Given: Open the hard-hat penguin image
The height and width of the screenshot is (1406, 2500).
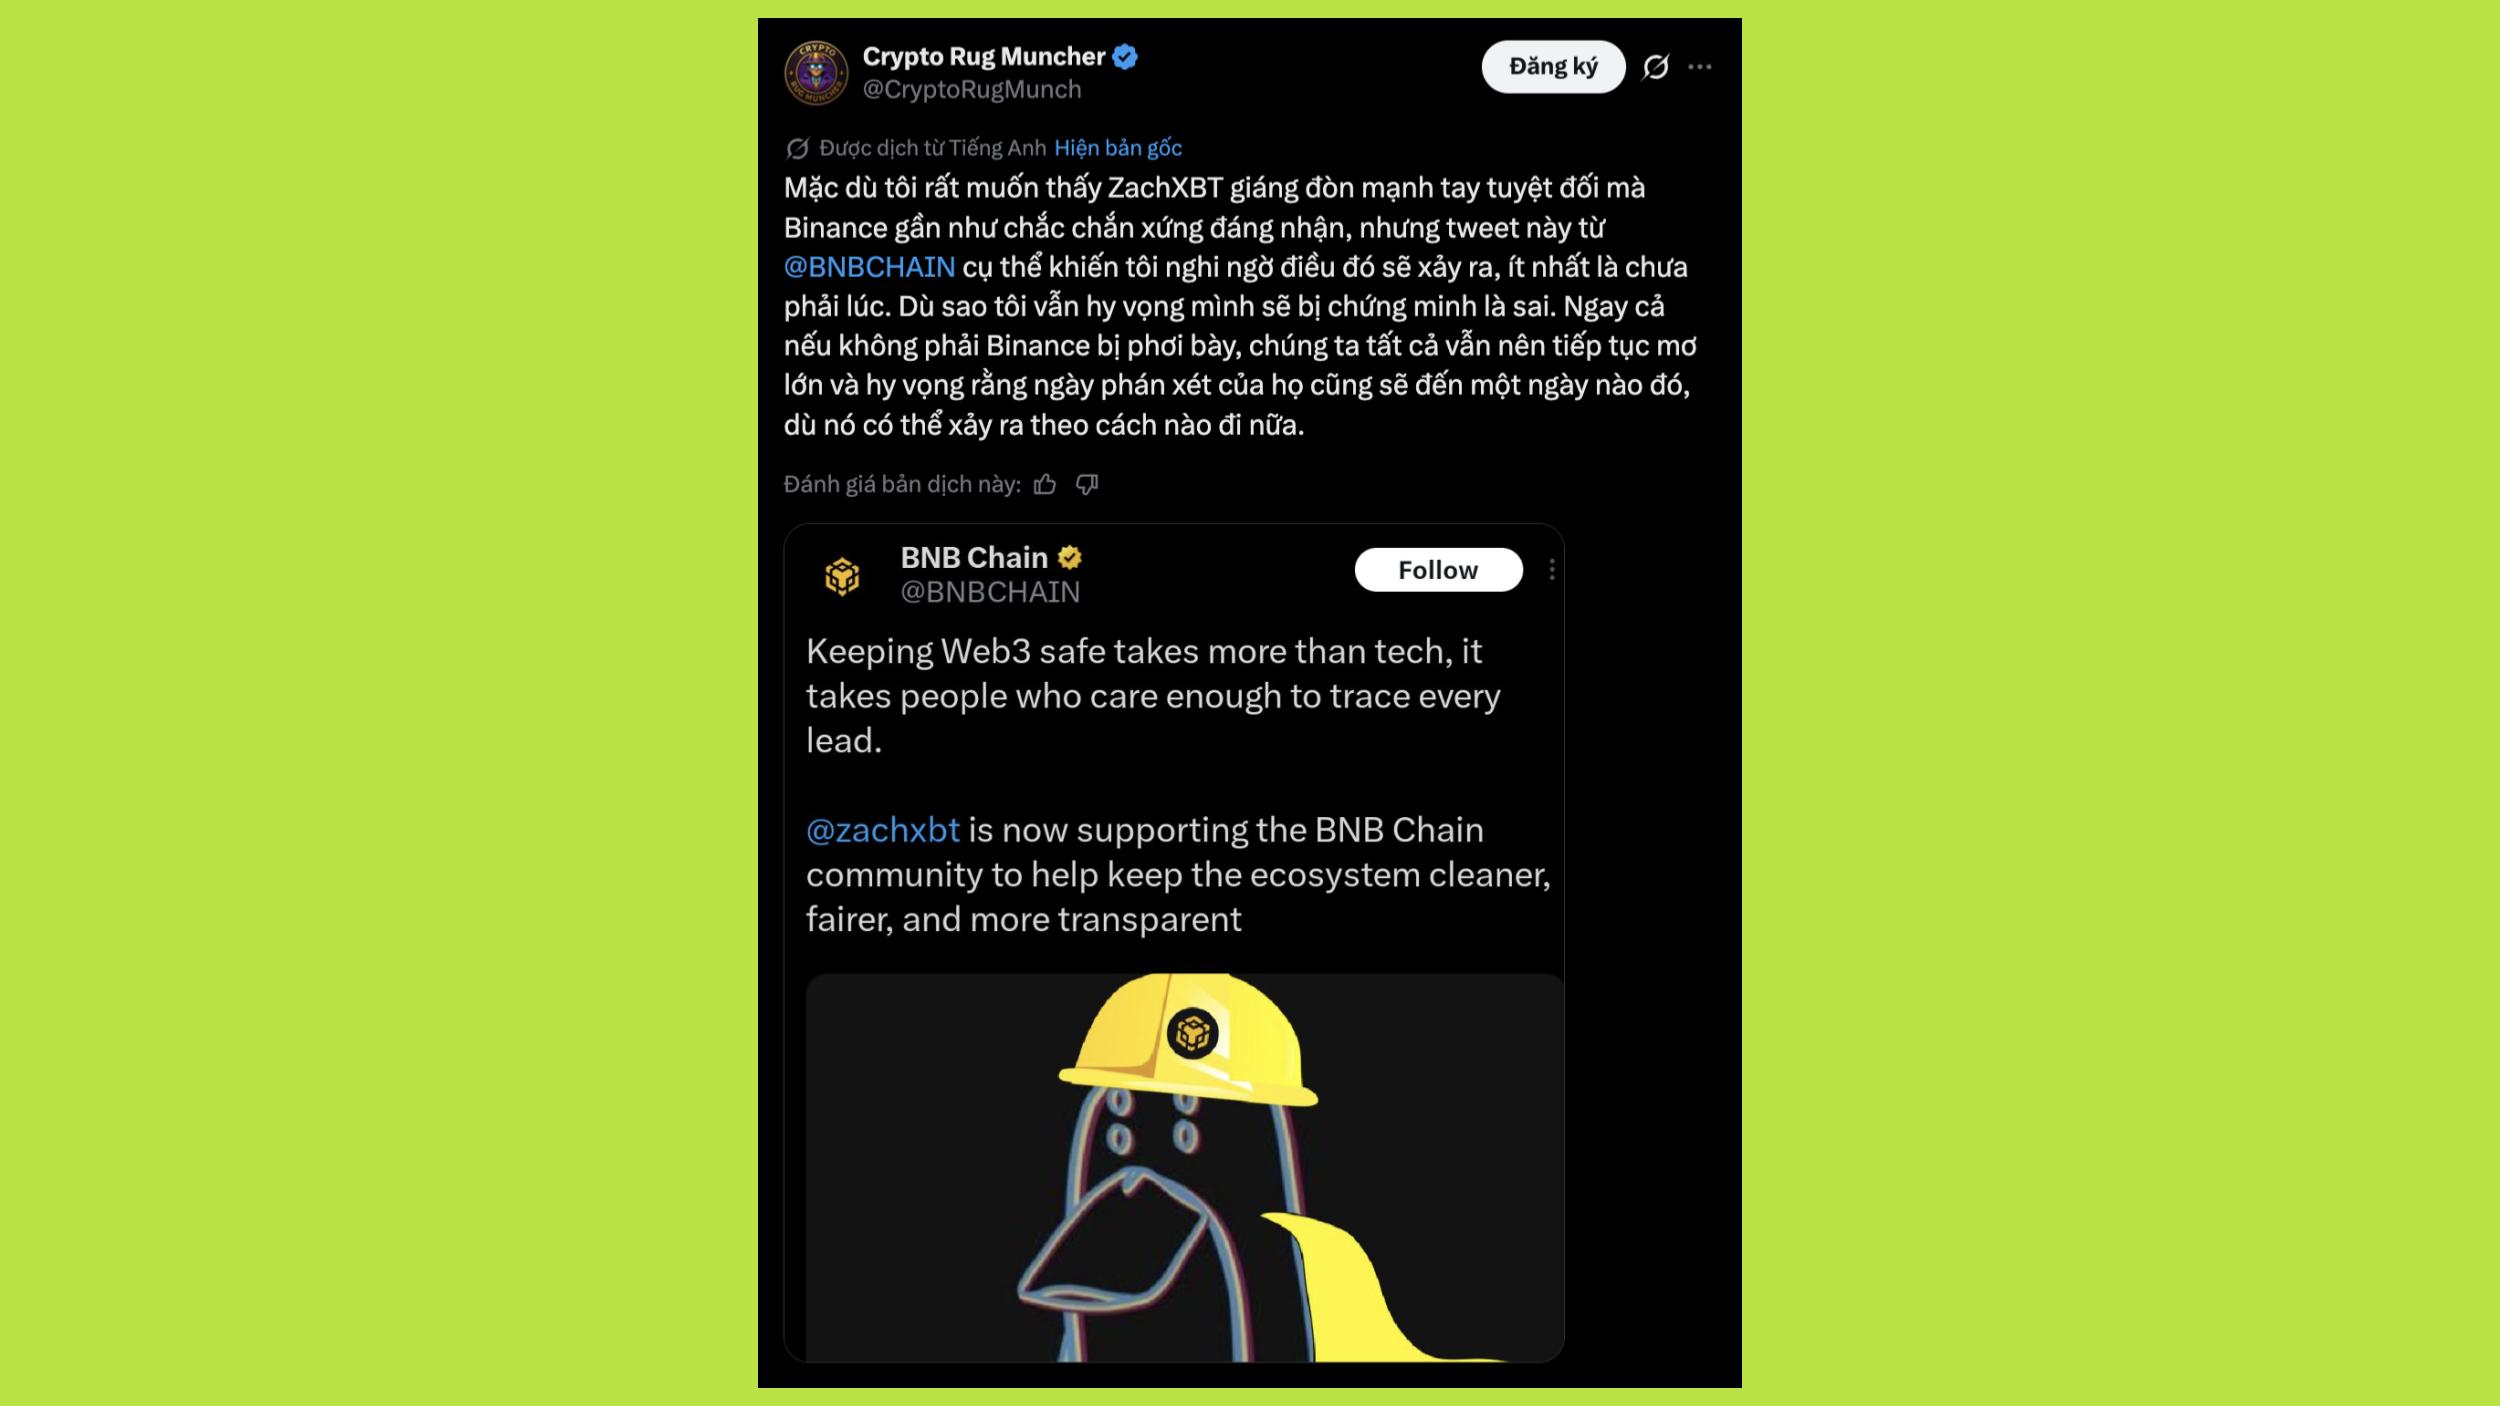Looking at the screenshot, I should tap(1185, 1167).
